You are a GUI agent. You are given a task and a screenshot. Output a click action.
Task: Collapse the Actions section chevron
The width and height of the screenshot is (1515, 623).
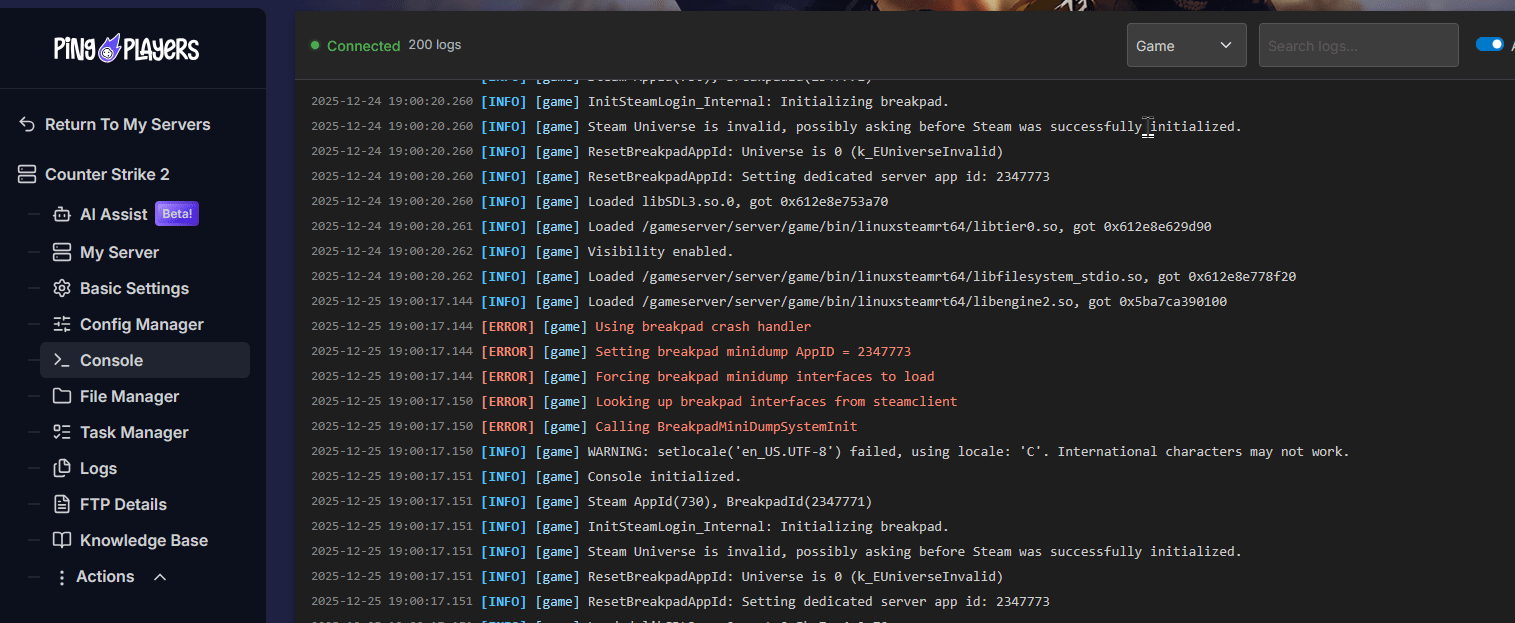coord(159,577)
